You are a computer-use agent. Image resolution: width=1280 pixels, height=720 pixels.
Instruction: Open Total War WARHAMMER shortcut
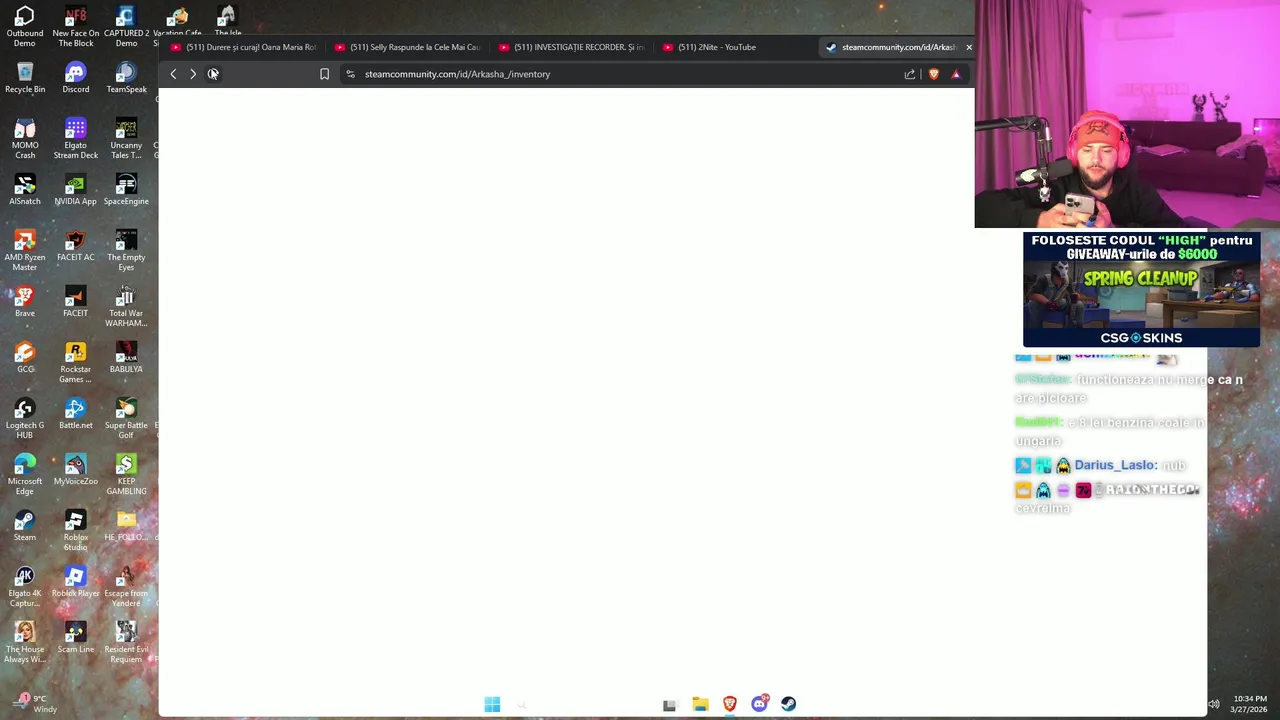126,306
